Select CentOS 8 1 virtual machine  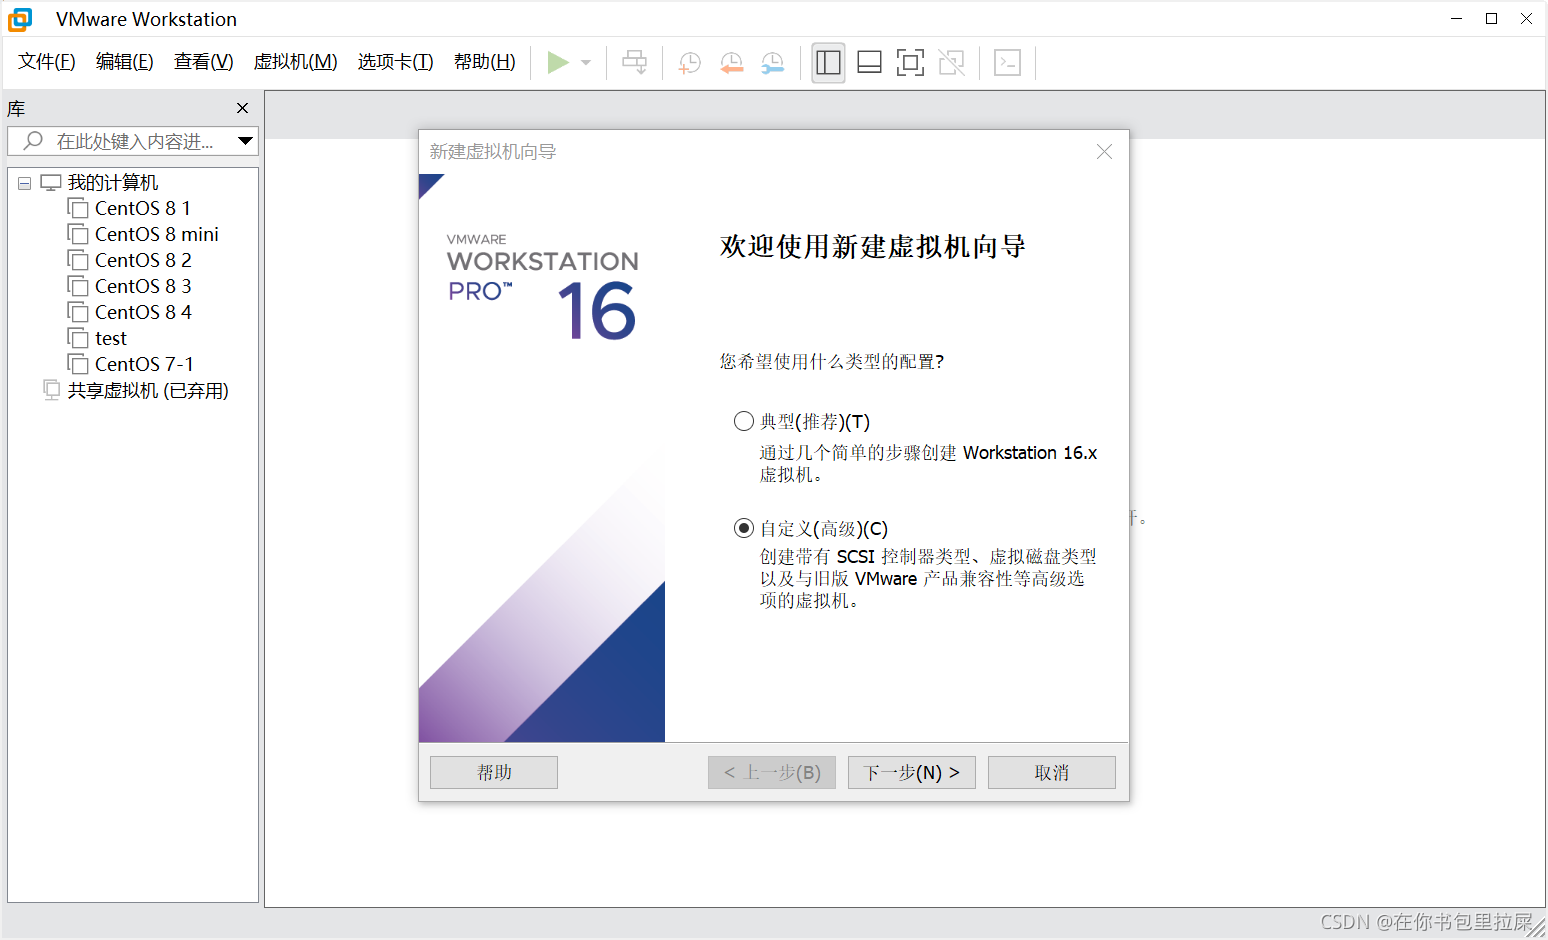[x=142, y=208]
